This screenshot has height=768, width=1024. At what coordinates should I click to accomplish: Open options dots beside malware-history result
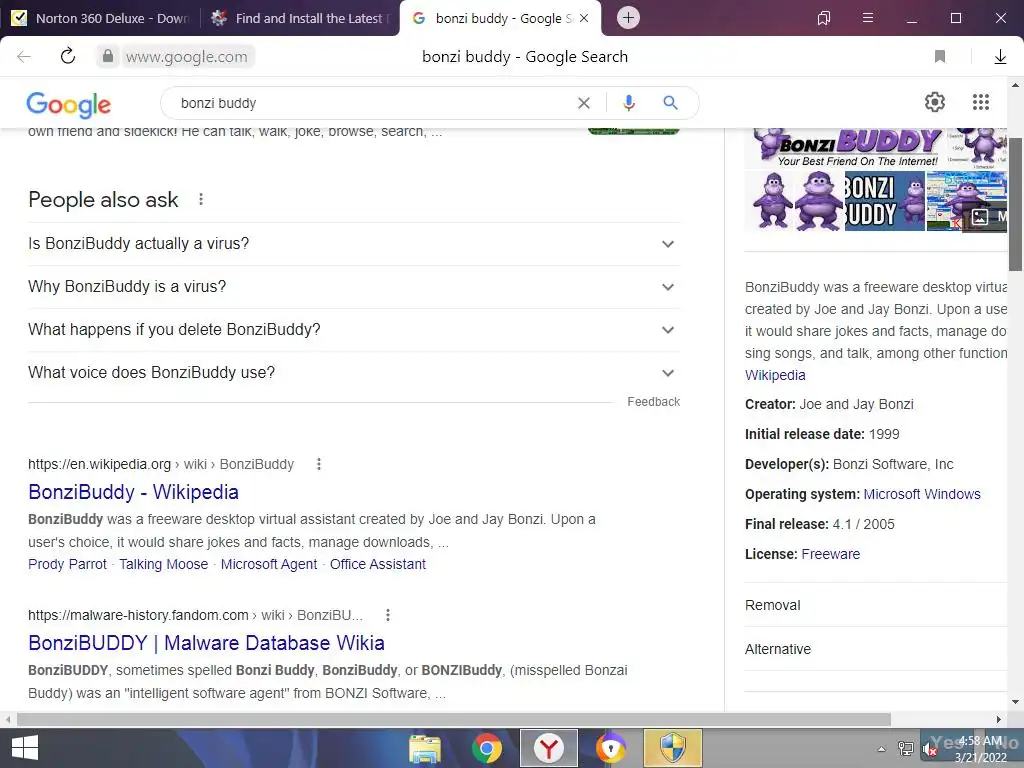coord(388,615)
